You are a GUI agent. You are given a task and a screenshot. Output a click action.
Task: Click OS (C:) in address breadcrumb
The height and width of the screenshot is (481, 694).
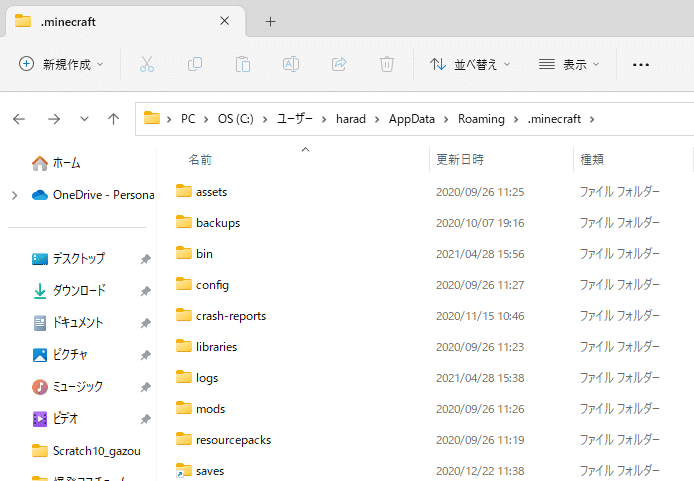(x=235, y=119)
